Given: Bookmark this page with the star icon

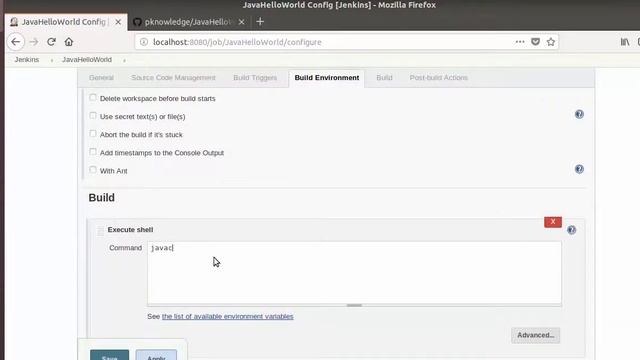Looking at the screenshot, I should (551, 42).
